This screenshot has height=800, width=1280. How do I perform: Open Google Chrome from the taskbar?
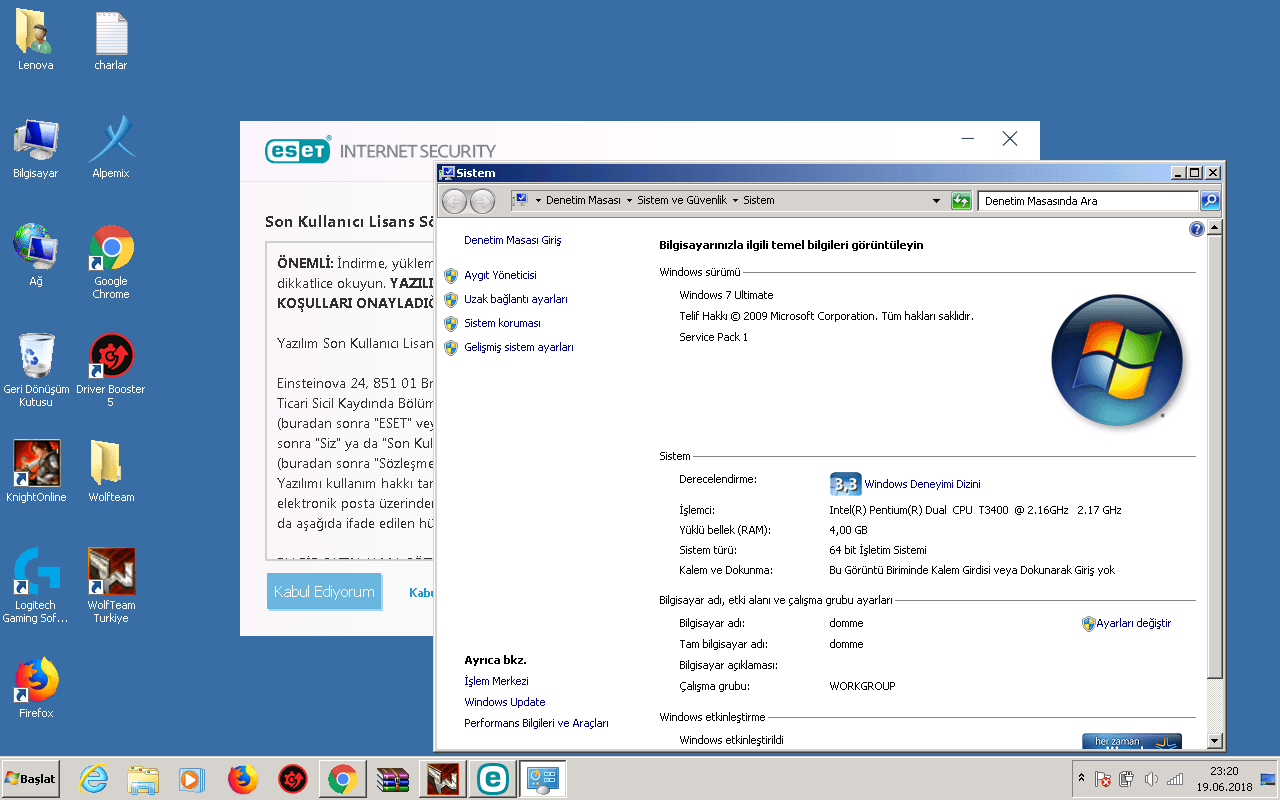pos(342,778)
